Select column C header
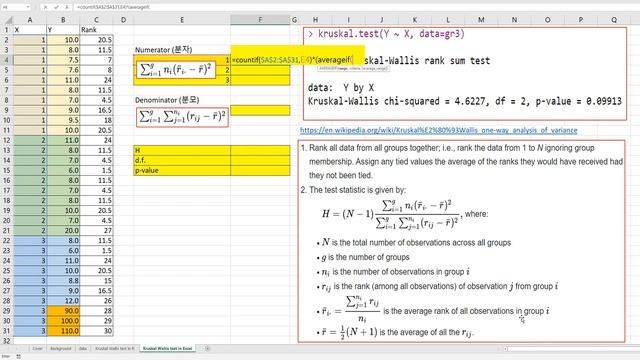The width and height of the screenshot is (640, 360). coord(96,20)
